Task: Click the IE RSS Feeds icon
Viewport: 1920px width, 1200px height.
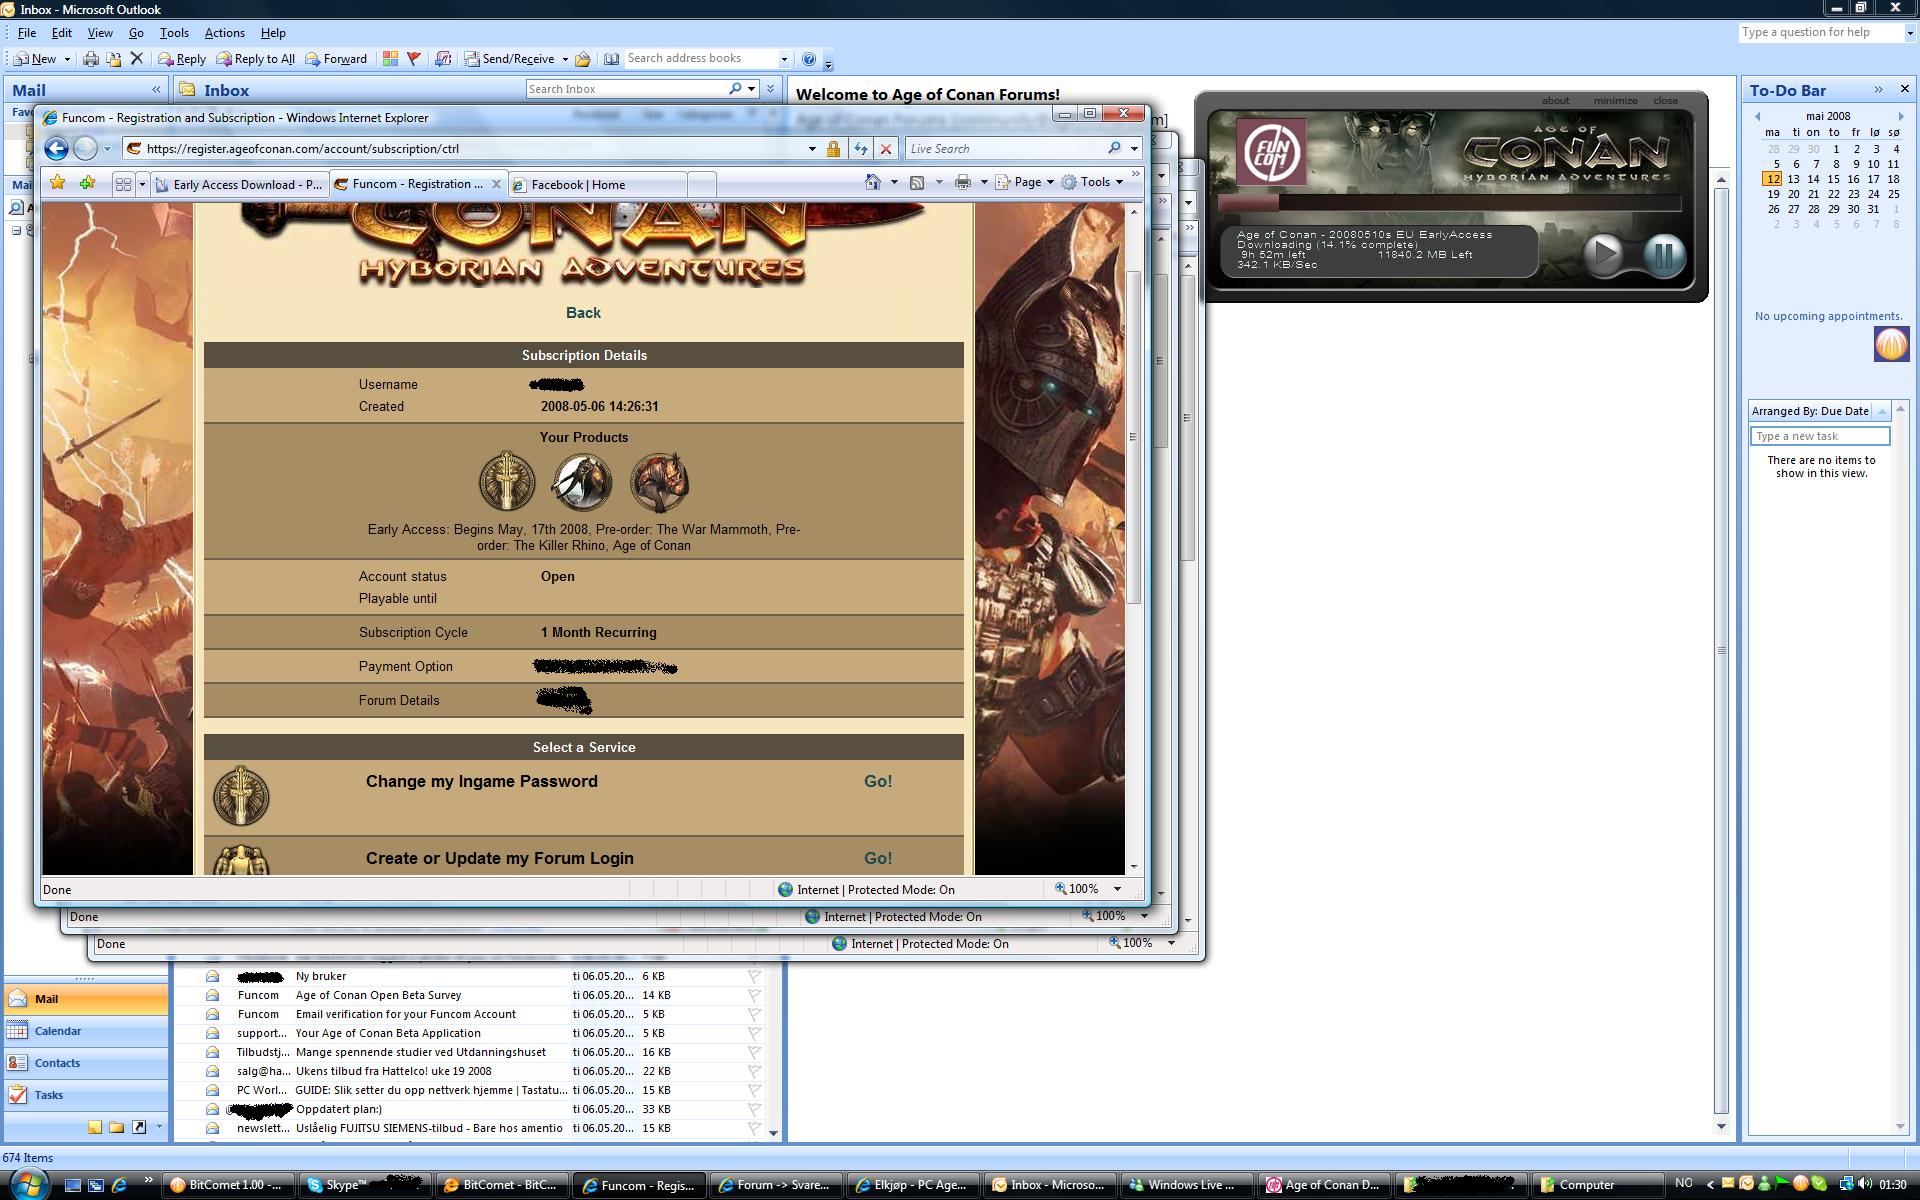Action: tap(916, 182)
